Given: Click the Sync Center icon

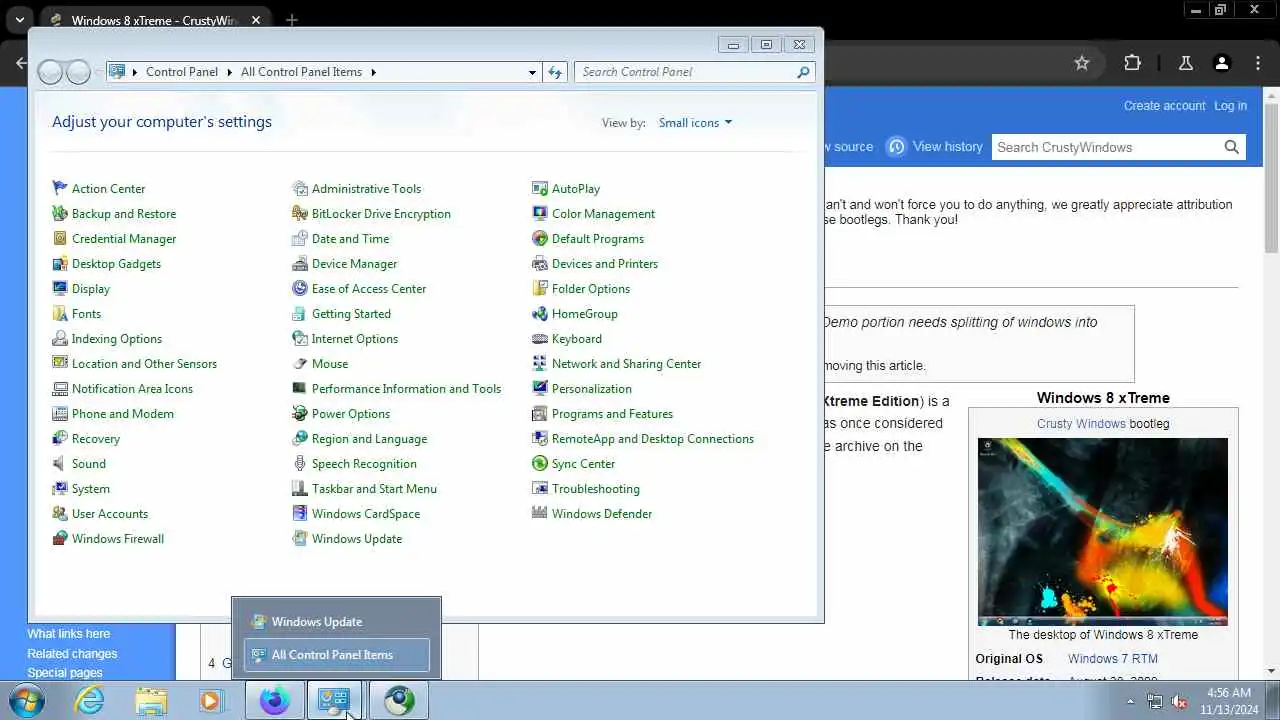Looking at the screenshot, I should pos(540,464).
